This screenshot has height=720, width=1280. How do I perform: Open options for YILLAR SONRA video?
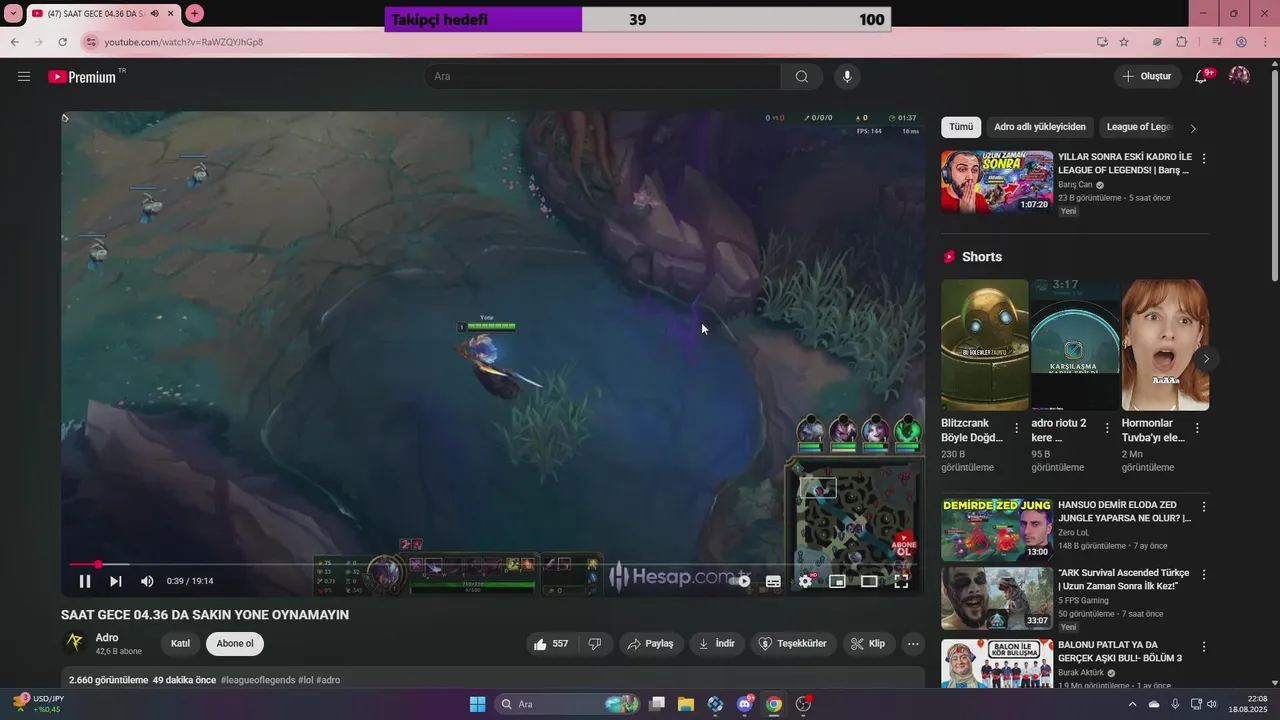coord(1204,159)
